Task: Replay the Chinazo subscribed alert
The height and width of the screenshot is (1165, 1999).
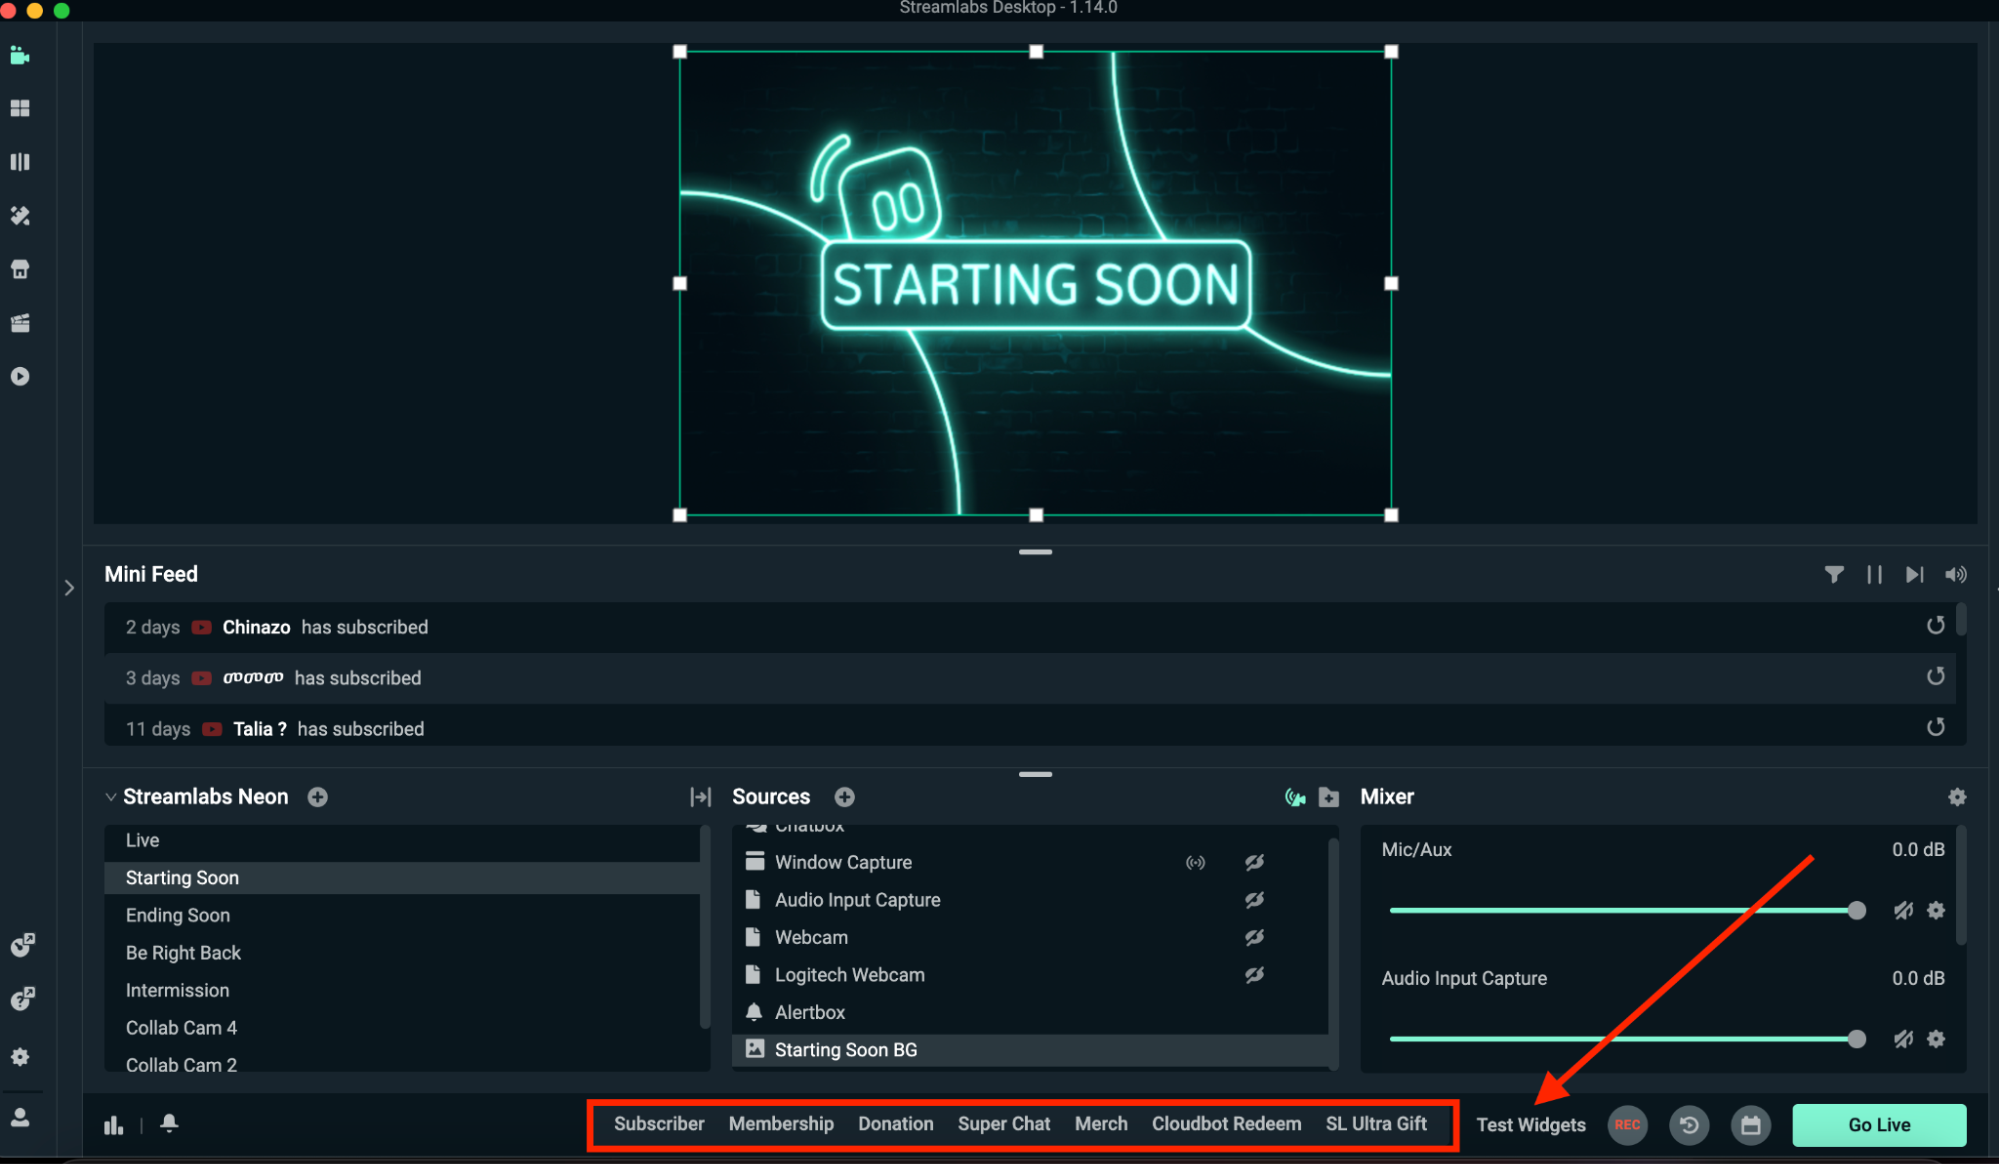Action: click(x=1936, y=626)
